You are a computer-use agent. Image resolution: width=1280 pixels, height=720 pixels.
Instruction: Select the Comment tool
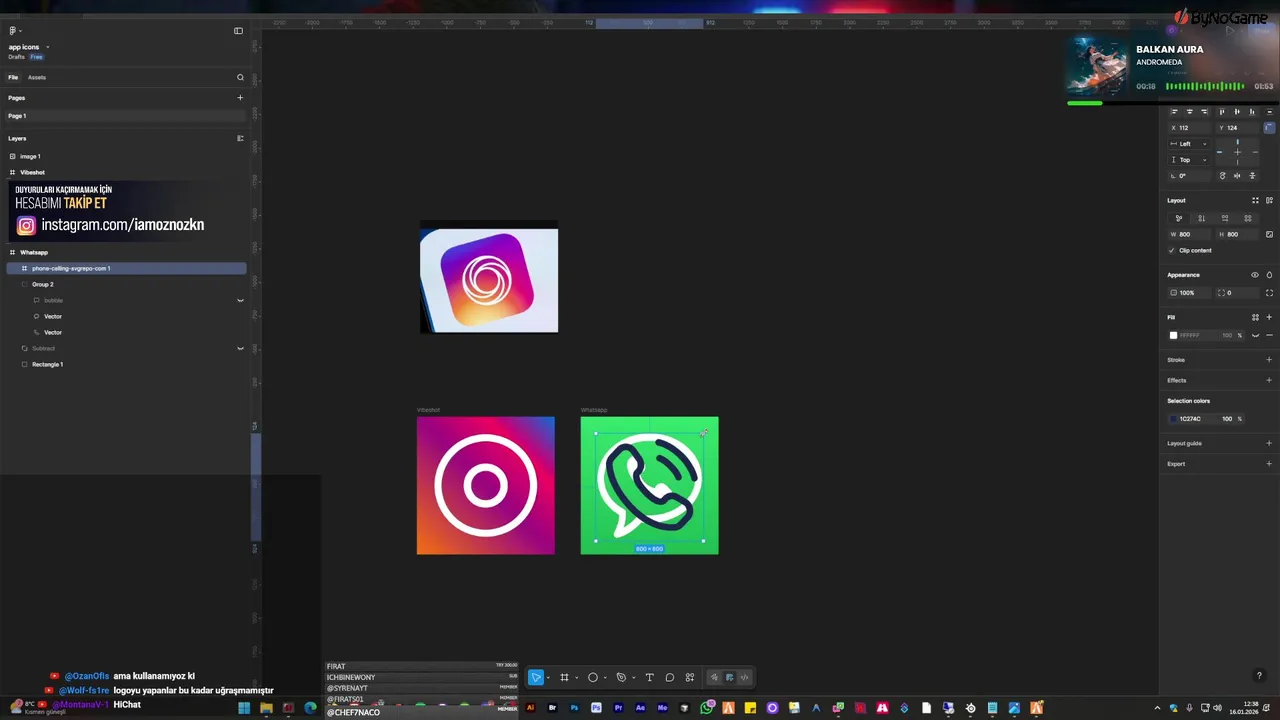click(669, 677)
